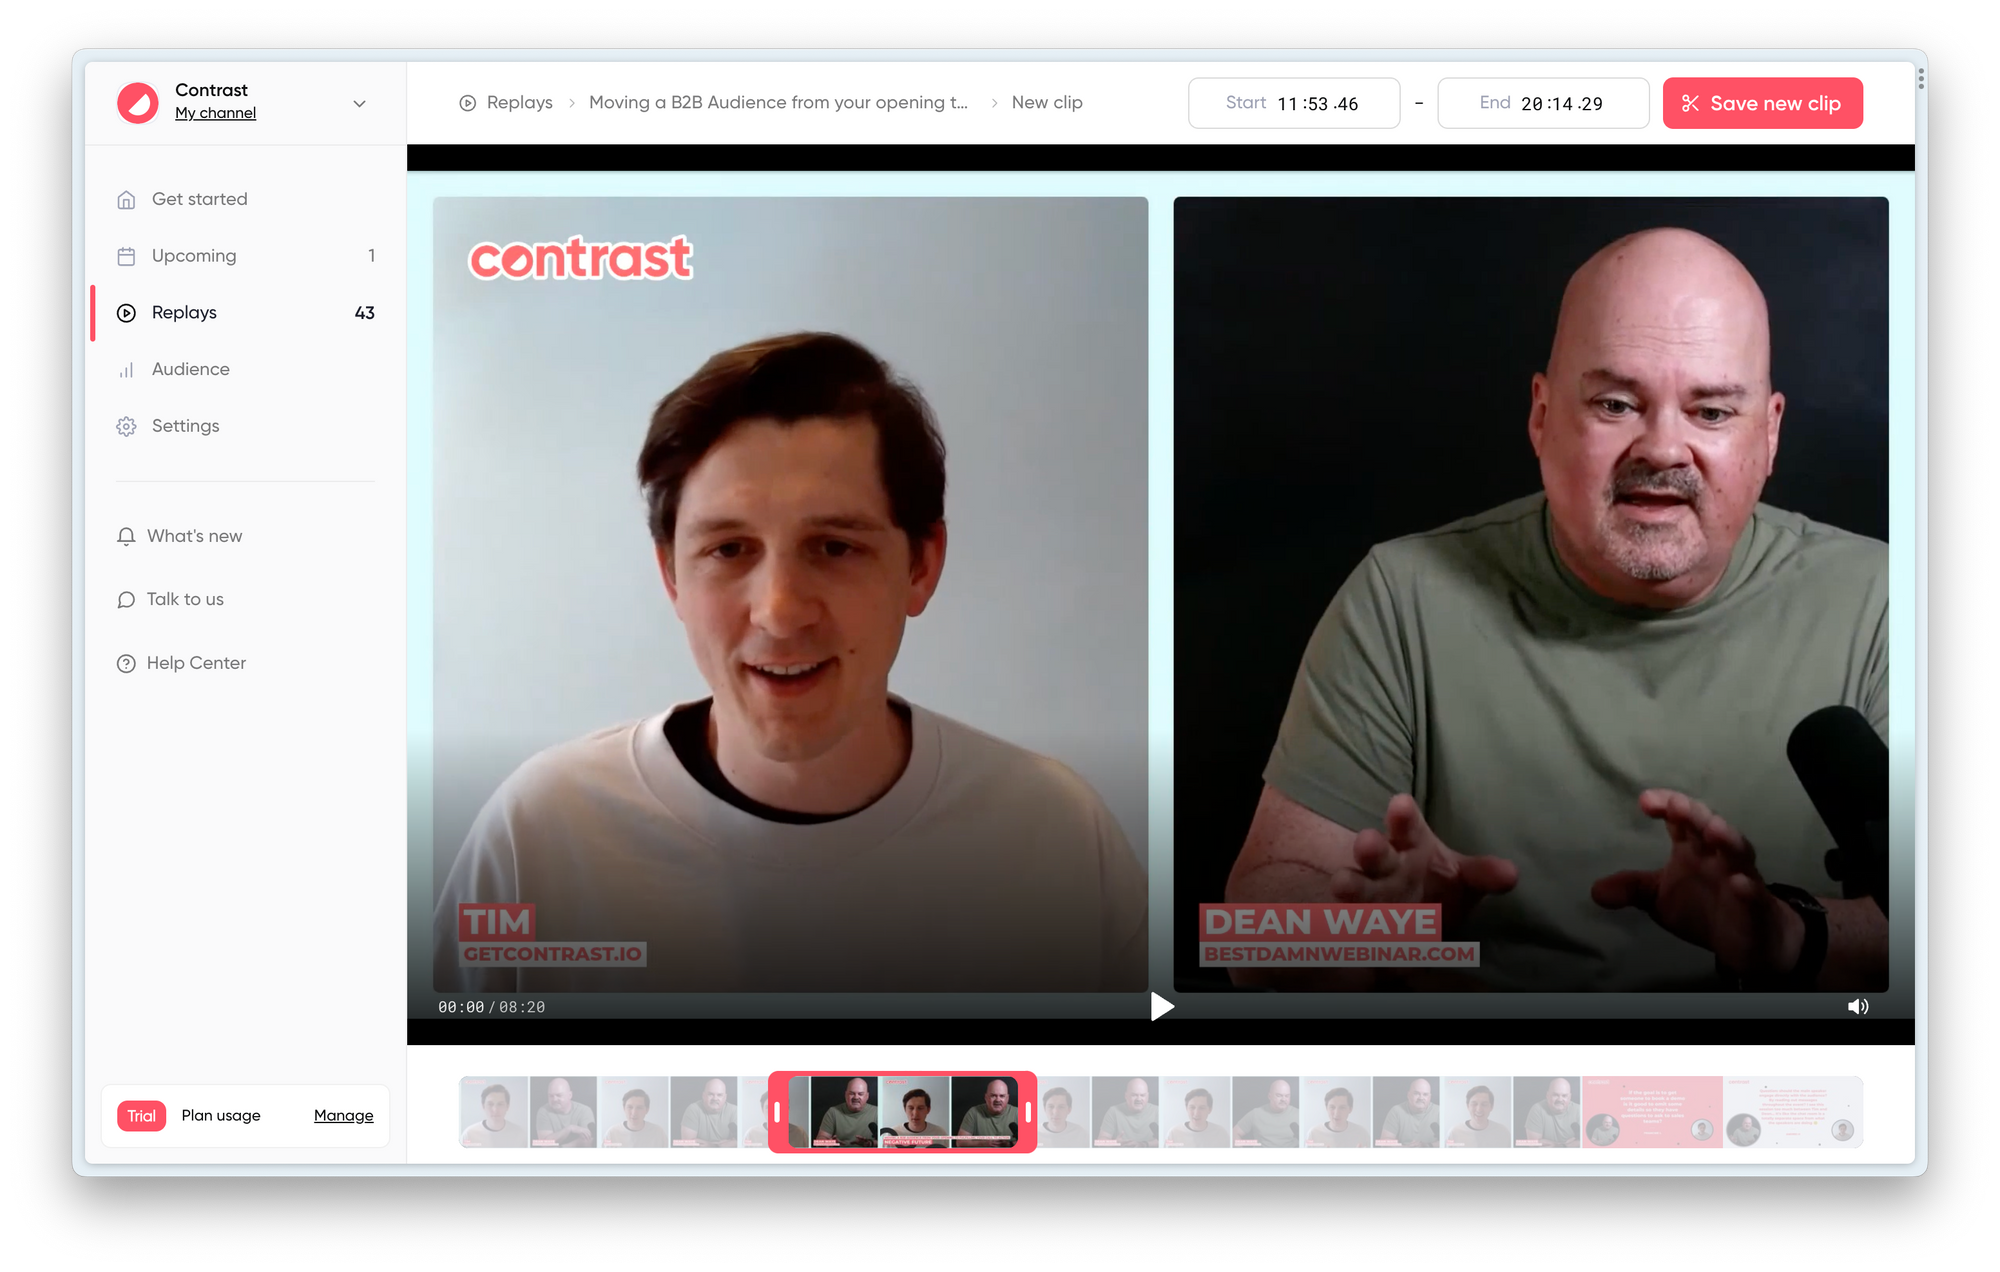Viewport: 2000px width, 1272px height.
Task: Expand the My channel dropdown
Action: [x=359, y=103]
